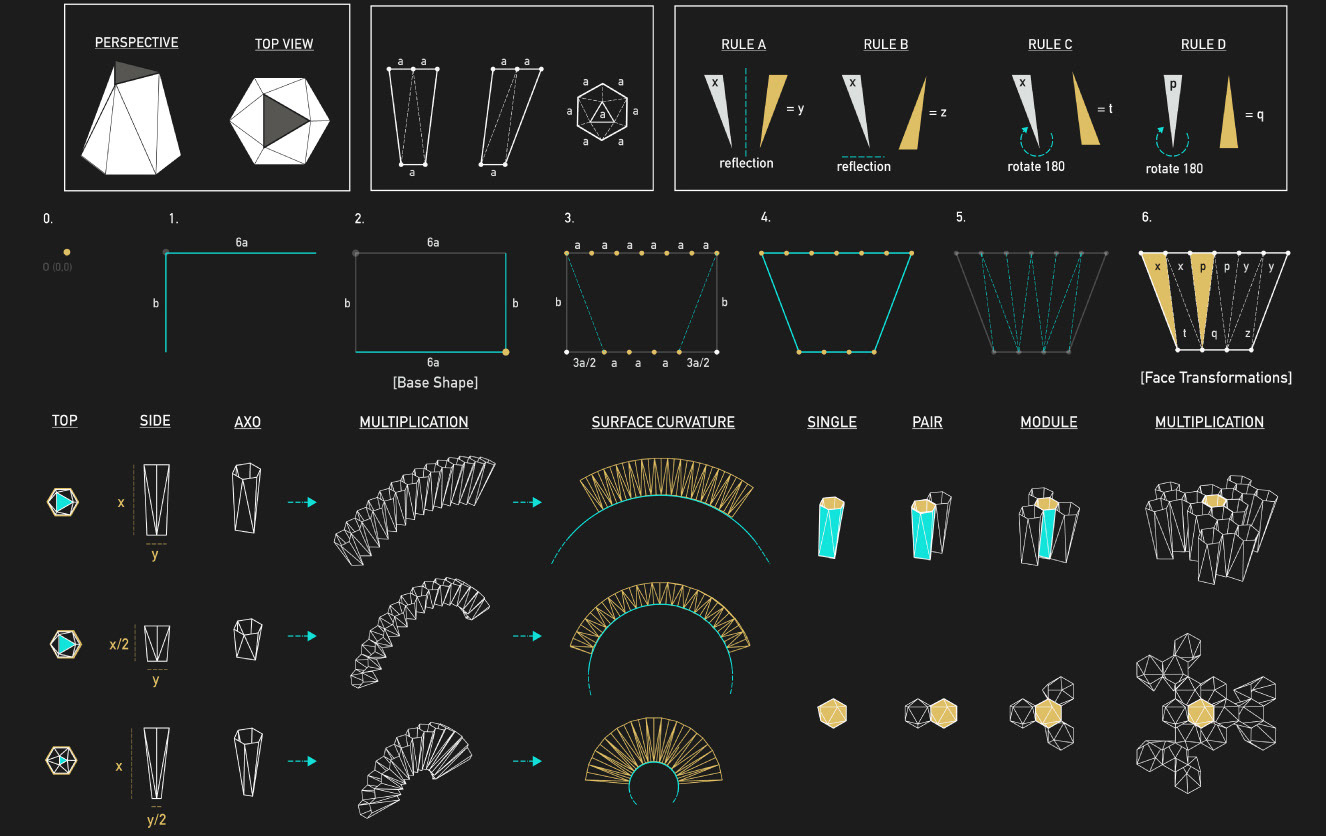Click the AXO column heading
This screenshot has width=1326, height=836.
point(247,422)
